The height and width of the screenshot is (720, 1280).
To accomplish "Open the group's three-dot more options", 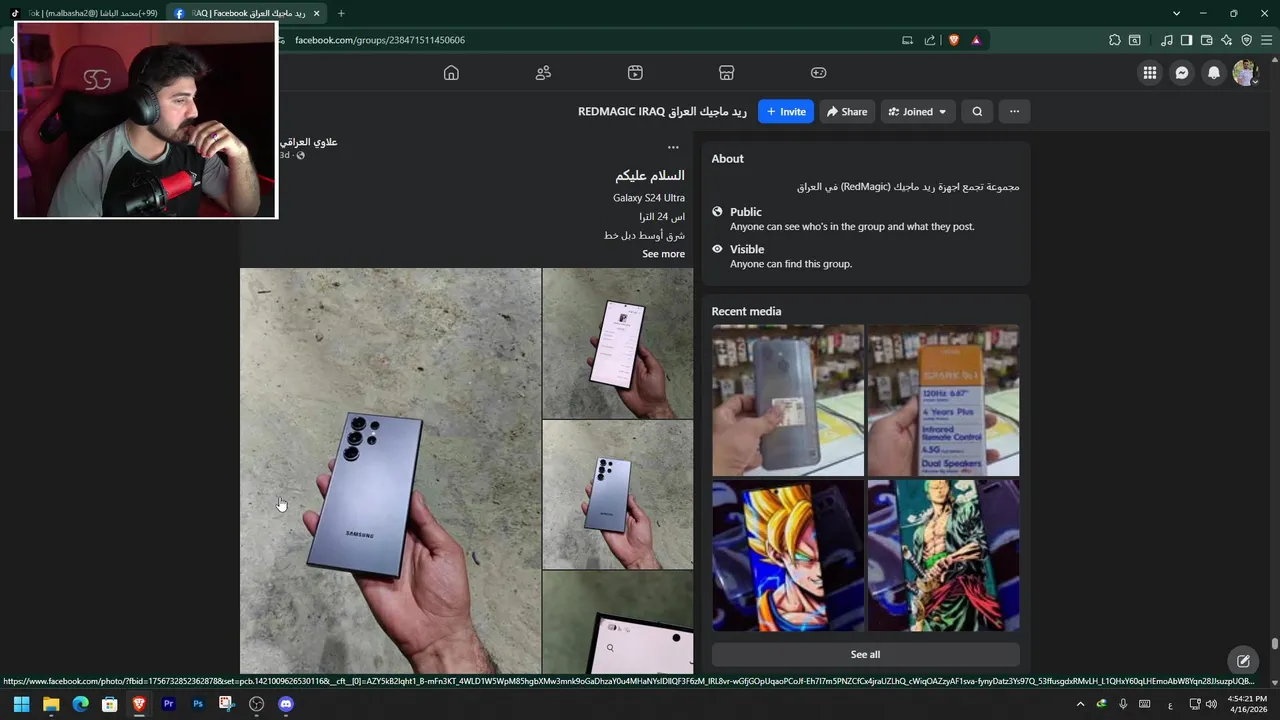I will [1014, 112].
